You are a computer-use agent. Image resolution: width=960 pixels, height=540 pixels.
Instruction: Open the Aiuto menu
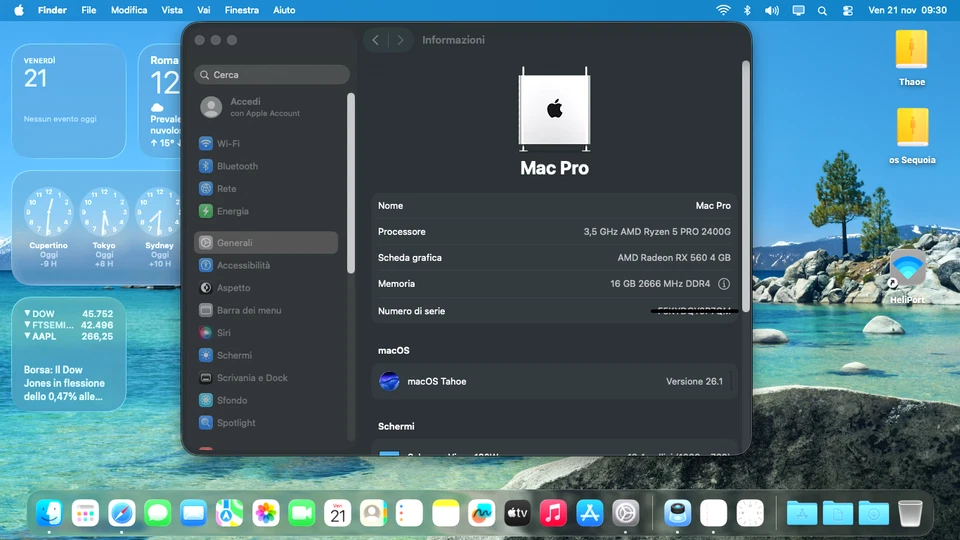click(284, 10)
